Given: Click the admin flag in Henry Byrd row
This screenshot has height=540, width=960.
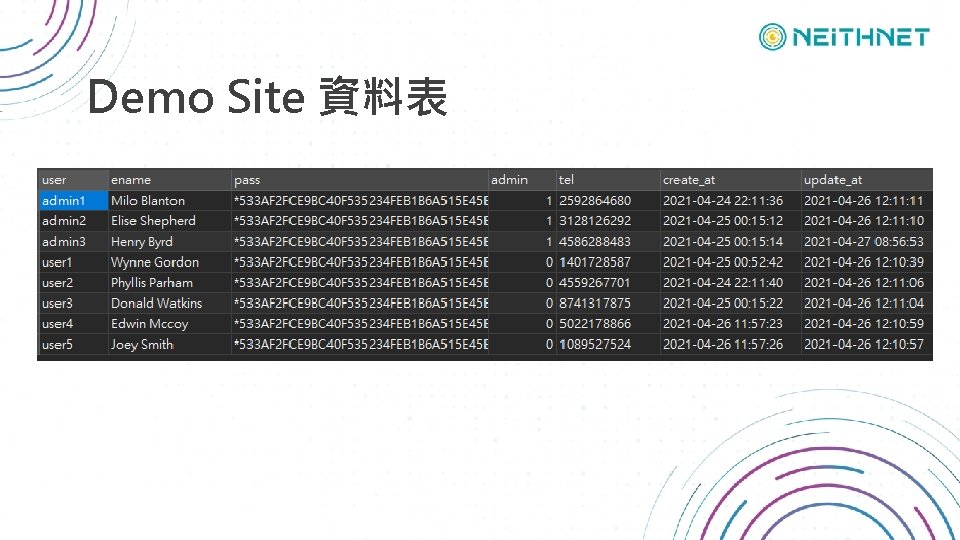Looking at the screenshot, I should tap(549, 242).
